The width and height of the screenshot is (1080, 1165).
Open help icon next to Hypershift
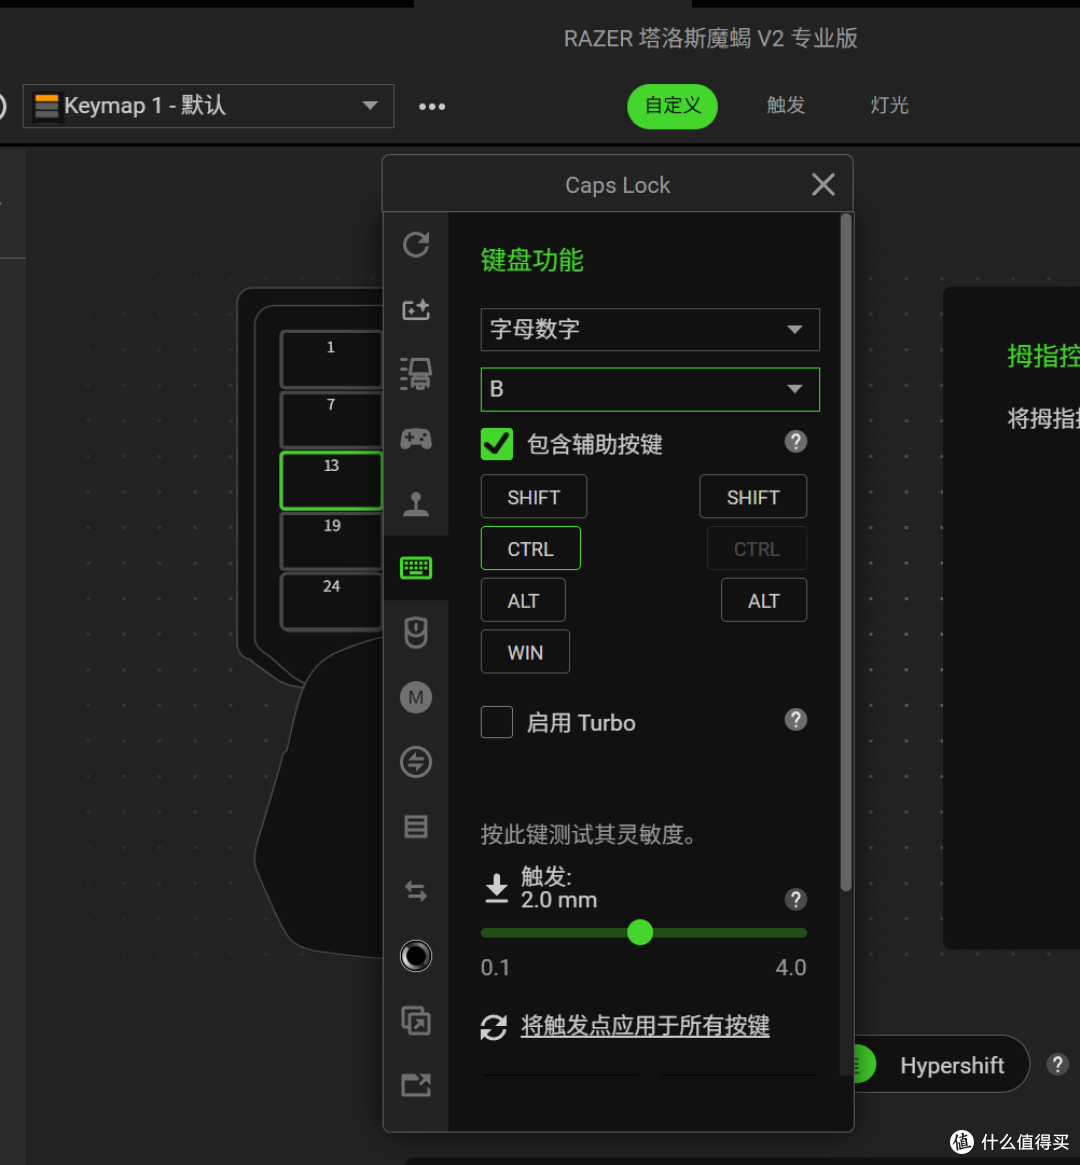tap(1057, 1064)
